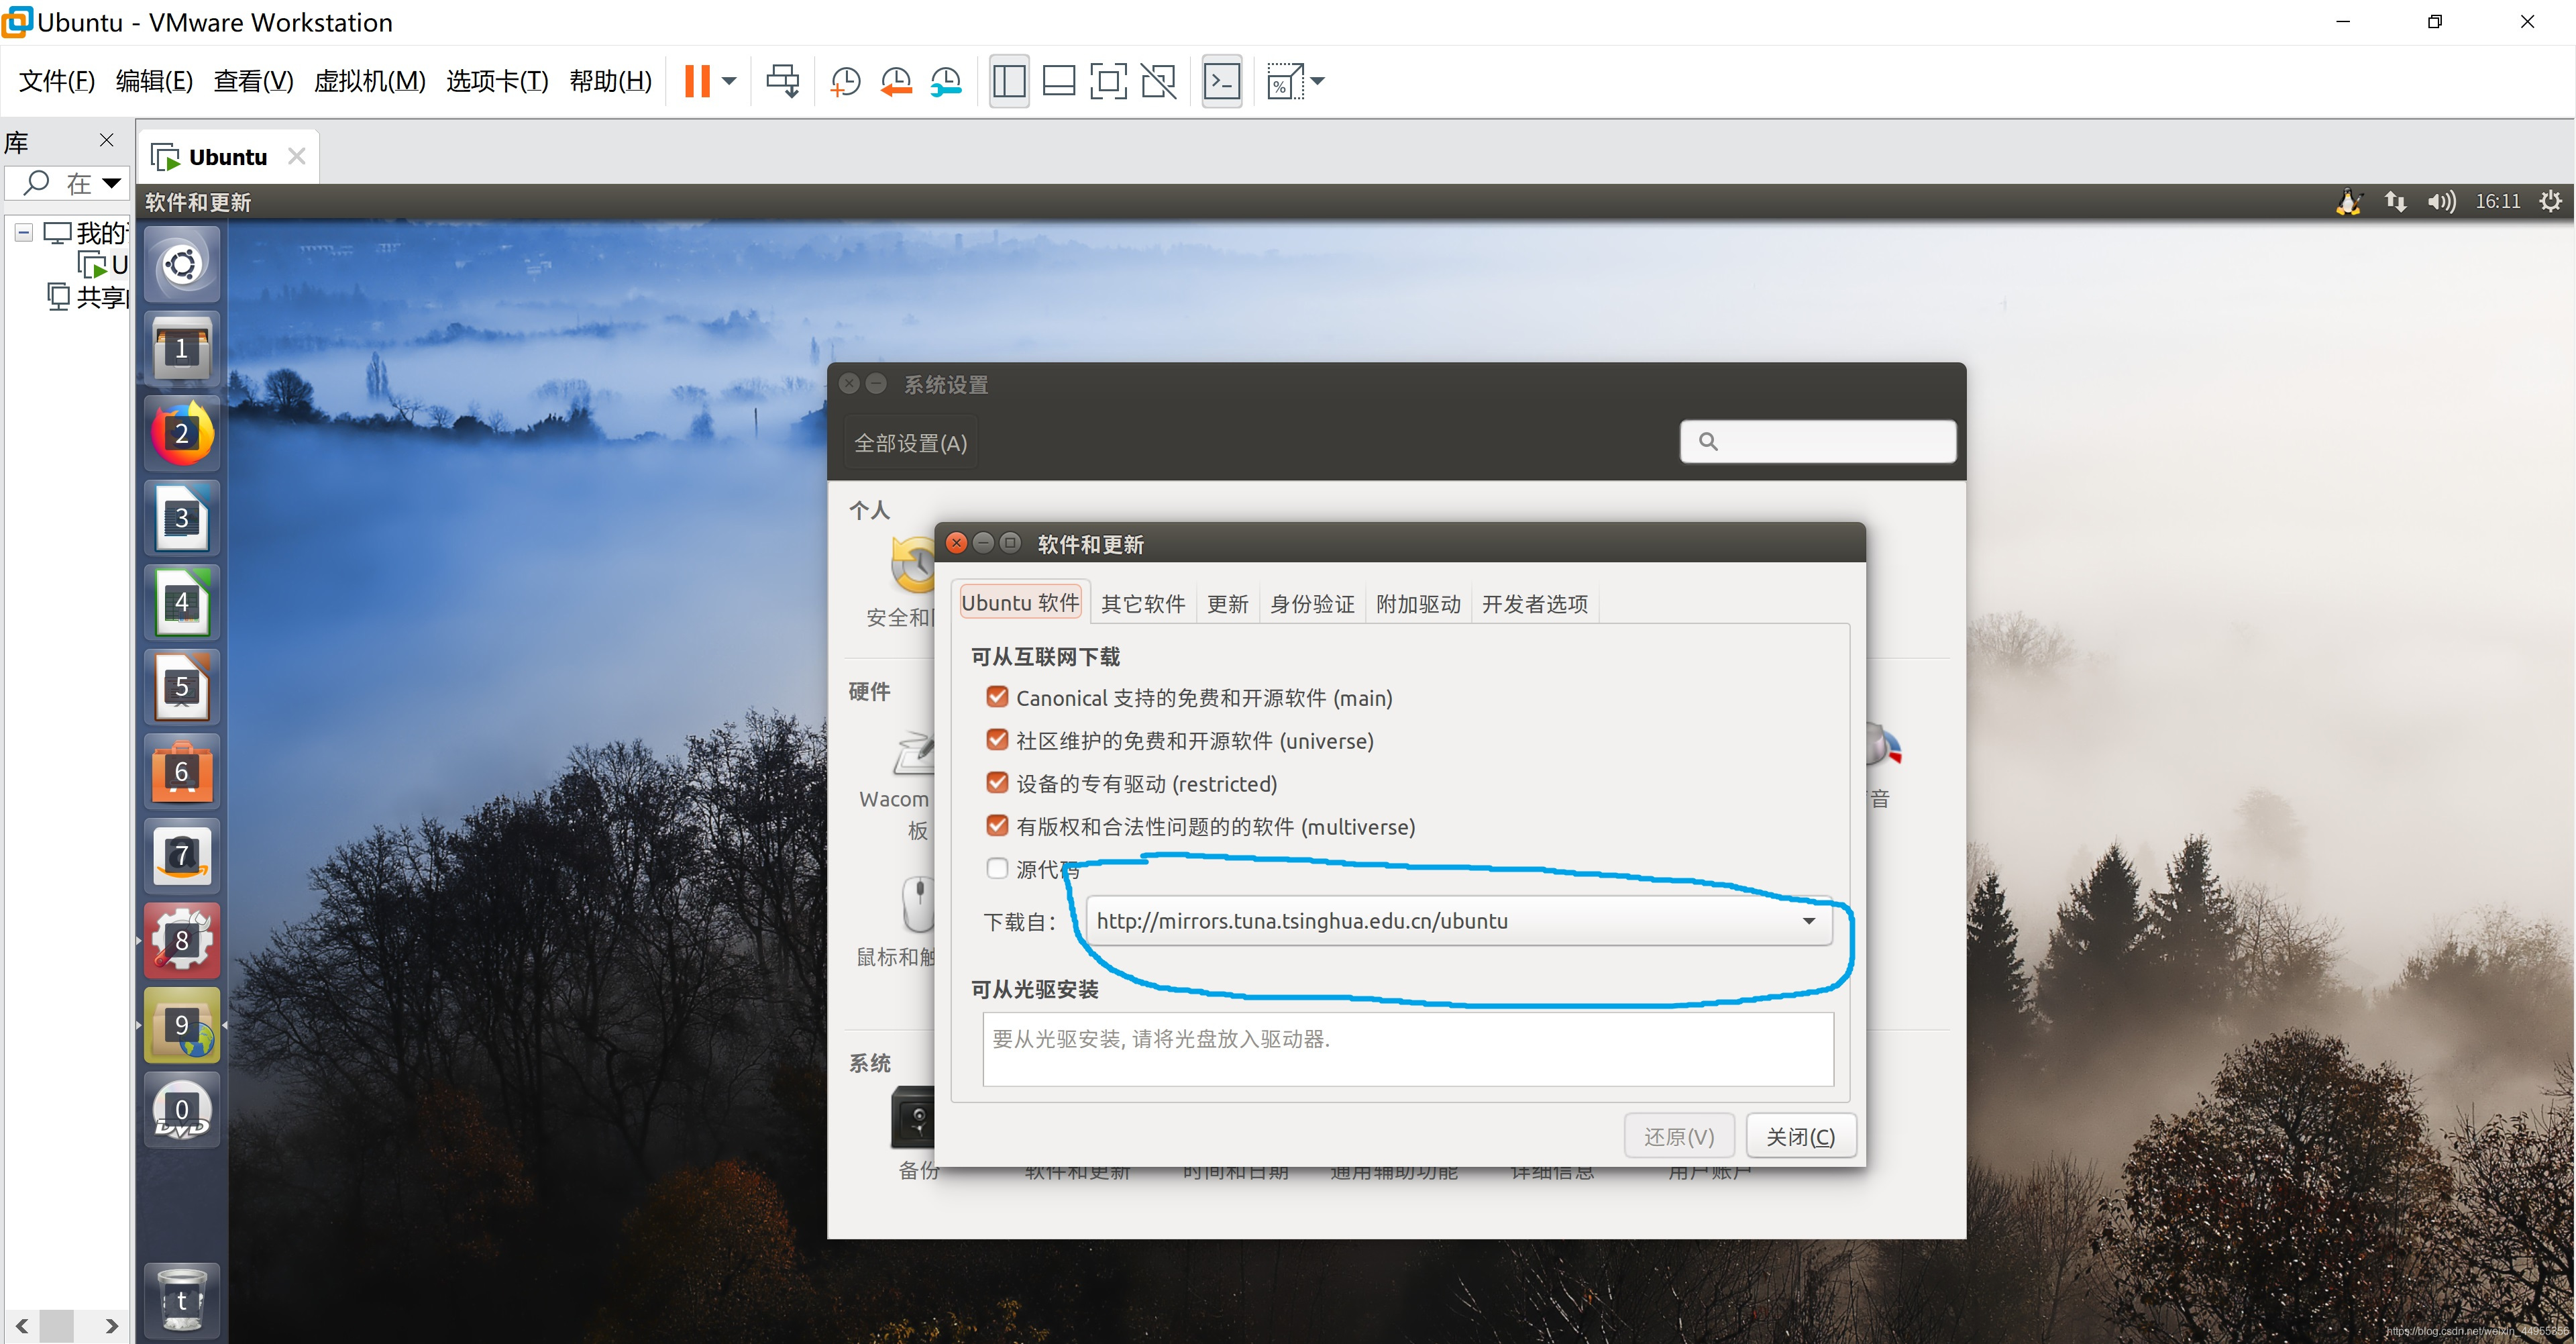
Task: Uncheck the universe community software checkbox
Action: [997, 740]
